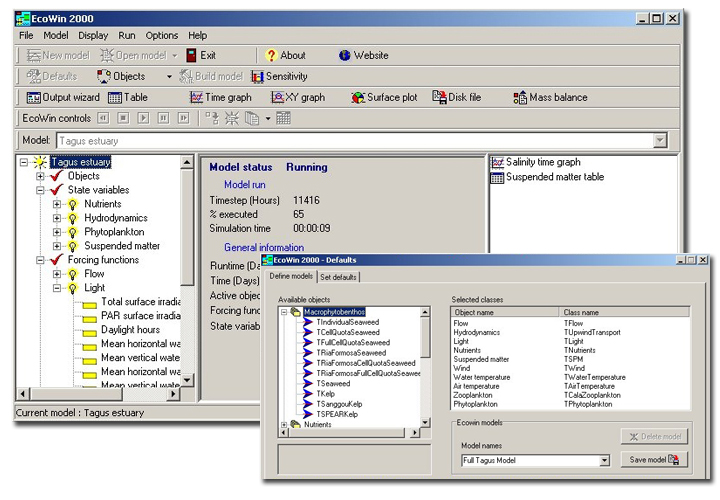Screen dimensions: 720x500
Task: Expand Nutrients folder in Available objects
Action: [x=284, y=425]
